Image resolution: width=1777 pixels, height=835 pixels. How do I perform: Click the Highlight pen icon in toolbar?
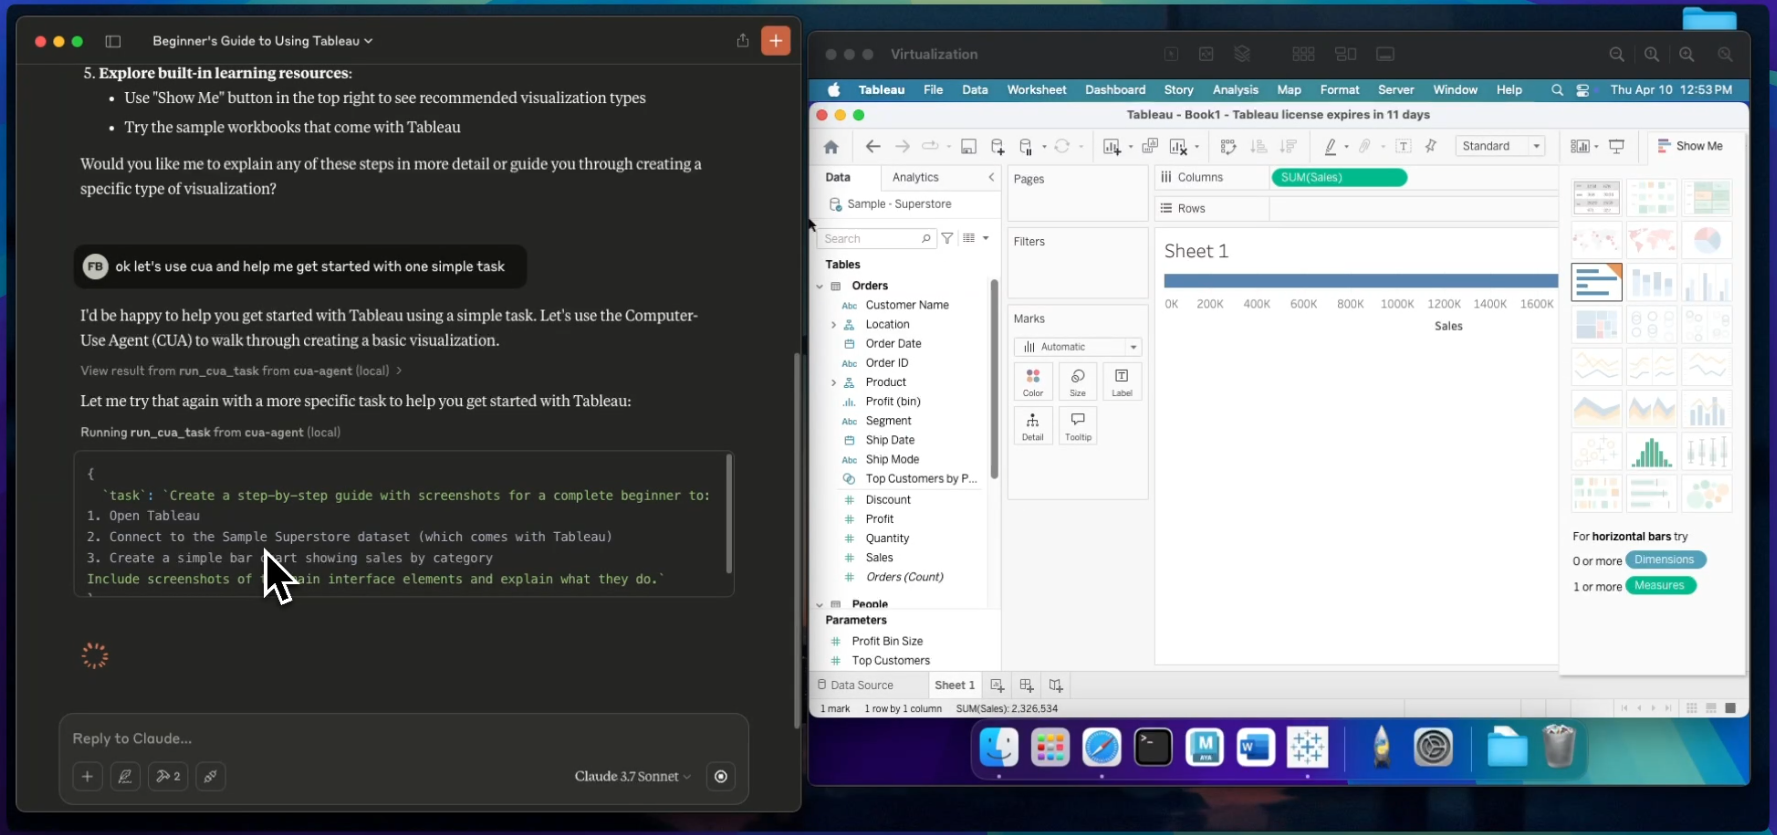click(1330, 147)
